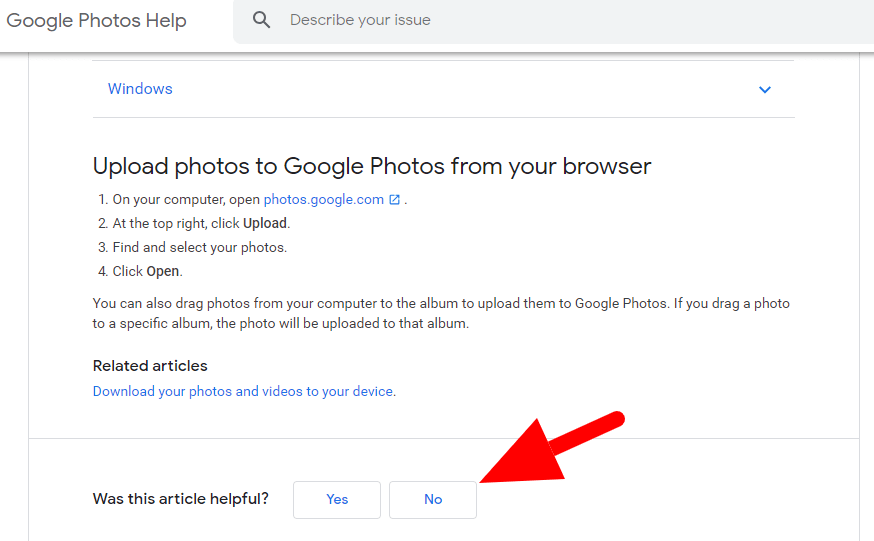Click the Related articles heading
This screenshot has height=541, width=874.
tap(150, 365)
